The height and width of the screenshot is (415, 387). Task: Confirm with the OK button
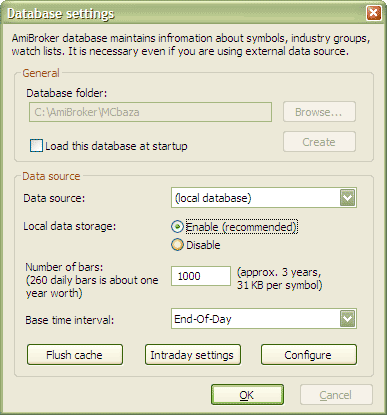pyautogui.click(x=247, y=395)
